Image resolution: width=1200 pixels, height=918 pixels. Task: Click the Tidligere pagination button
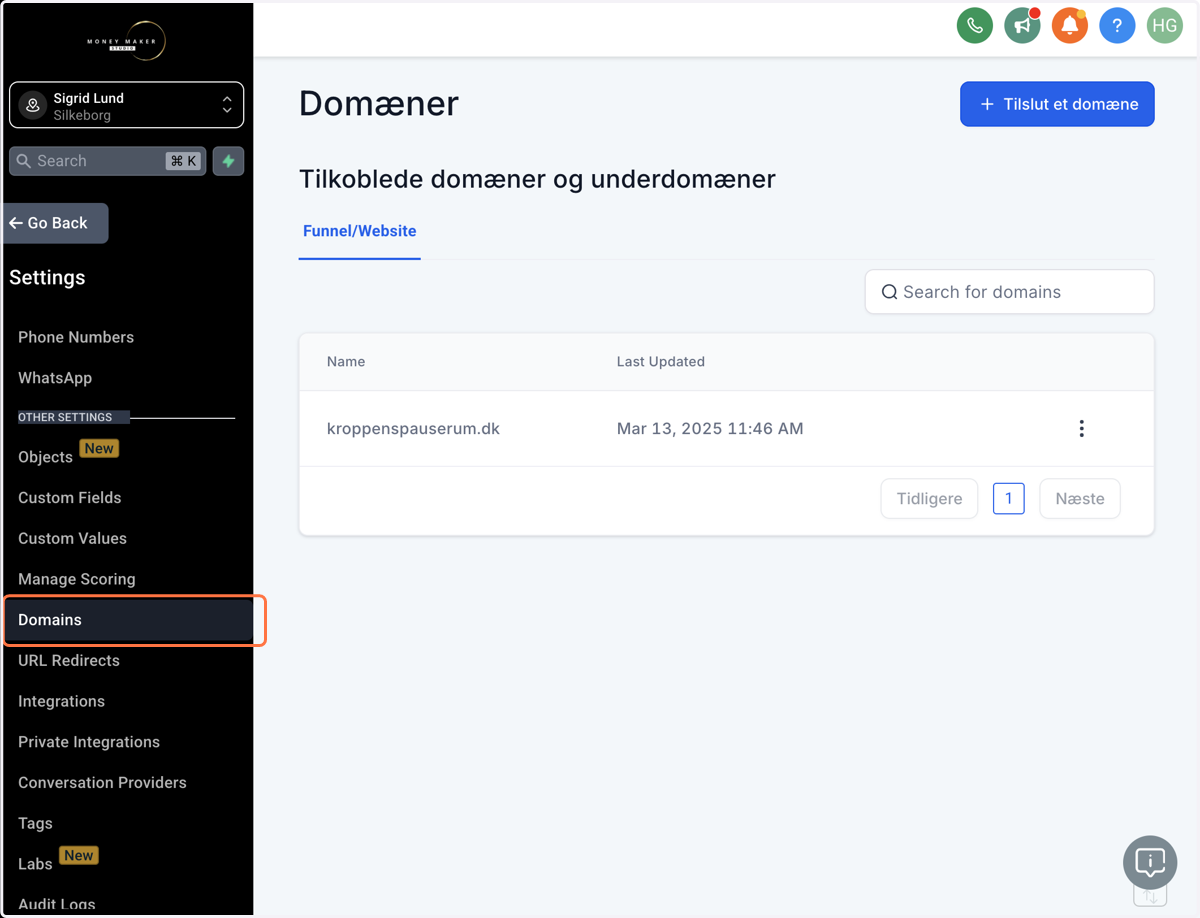pyautogui.click(x=929, y=498)
